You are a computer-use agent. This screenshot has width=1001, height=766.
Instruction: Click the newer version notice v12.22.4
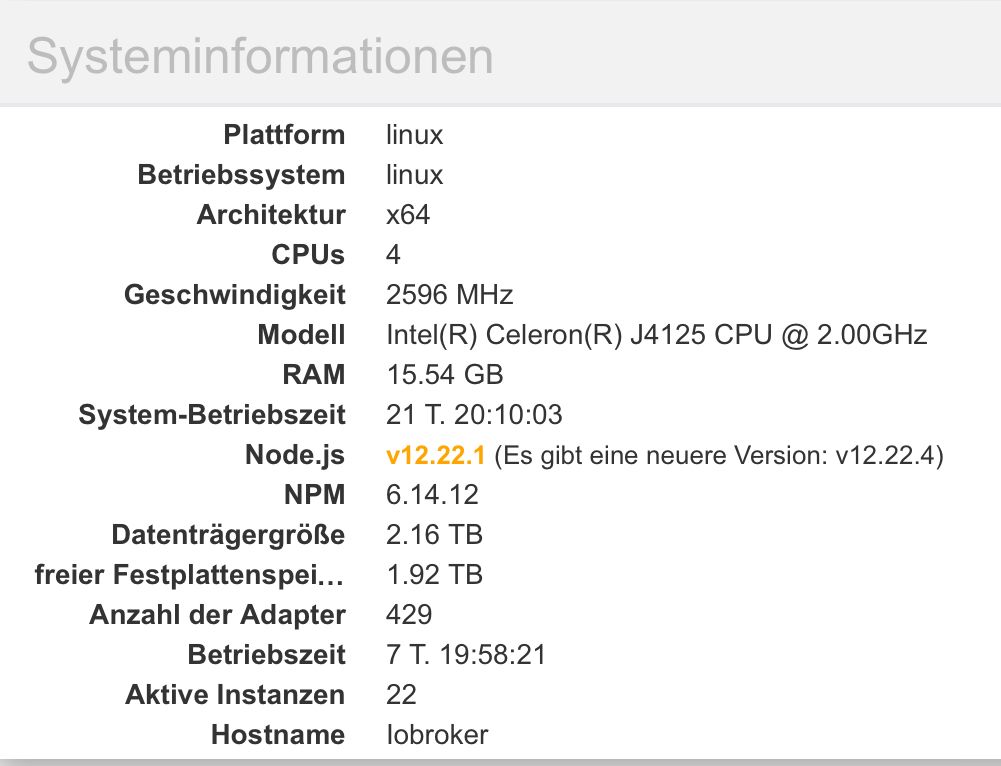pos(719,455)
